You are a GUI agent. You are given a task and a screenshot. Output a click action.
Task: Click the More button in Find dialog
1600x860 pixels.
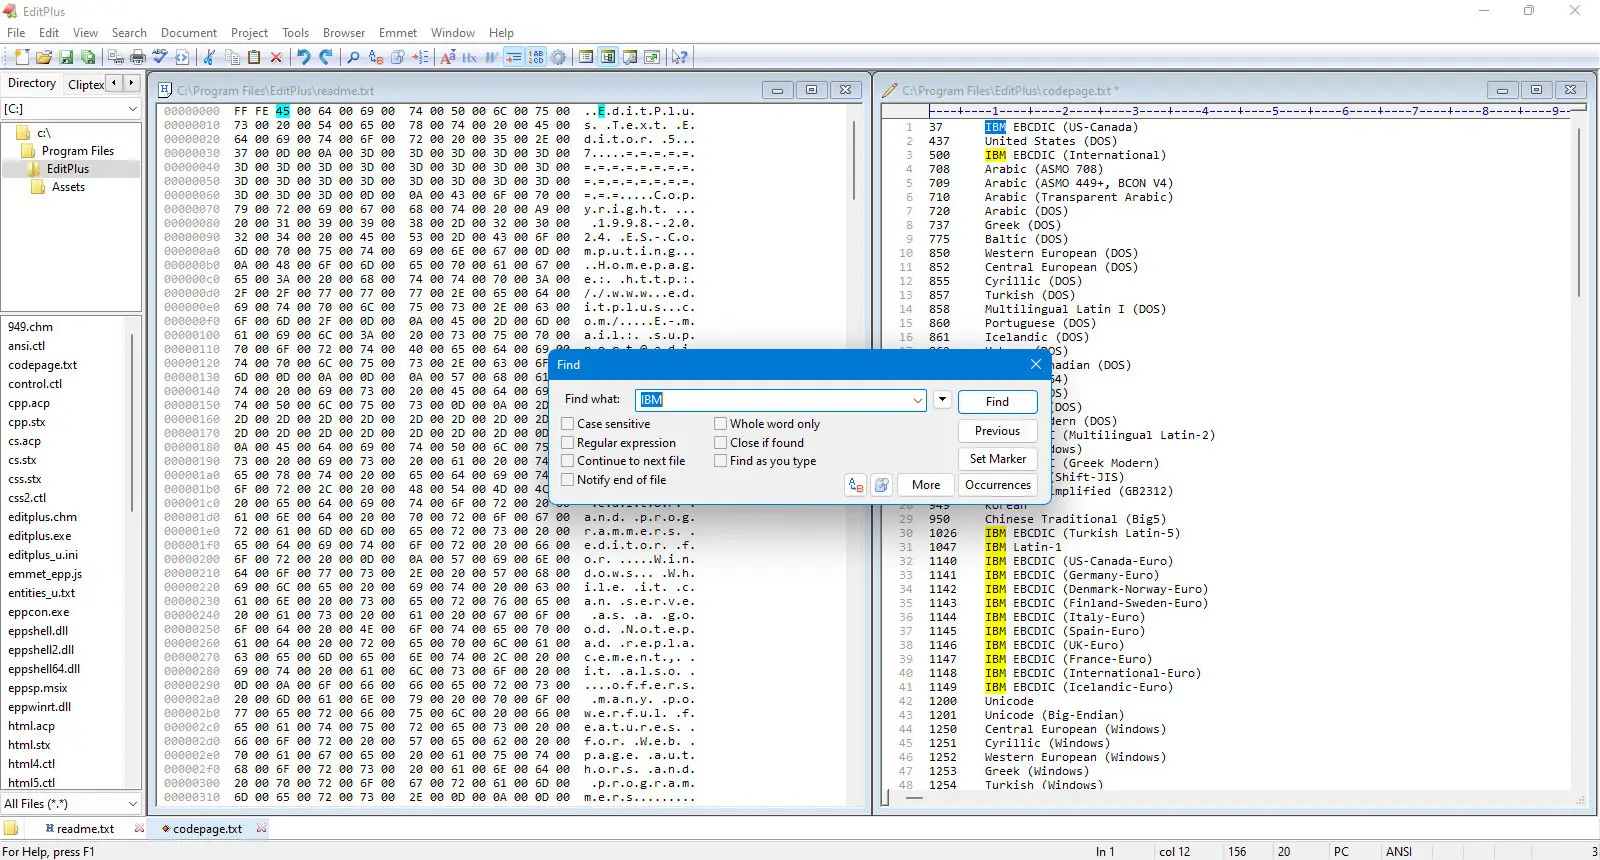click(x=926, y=485)
